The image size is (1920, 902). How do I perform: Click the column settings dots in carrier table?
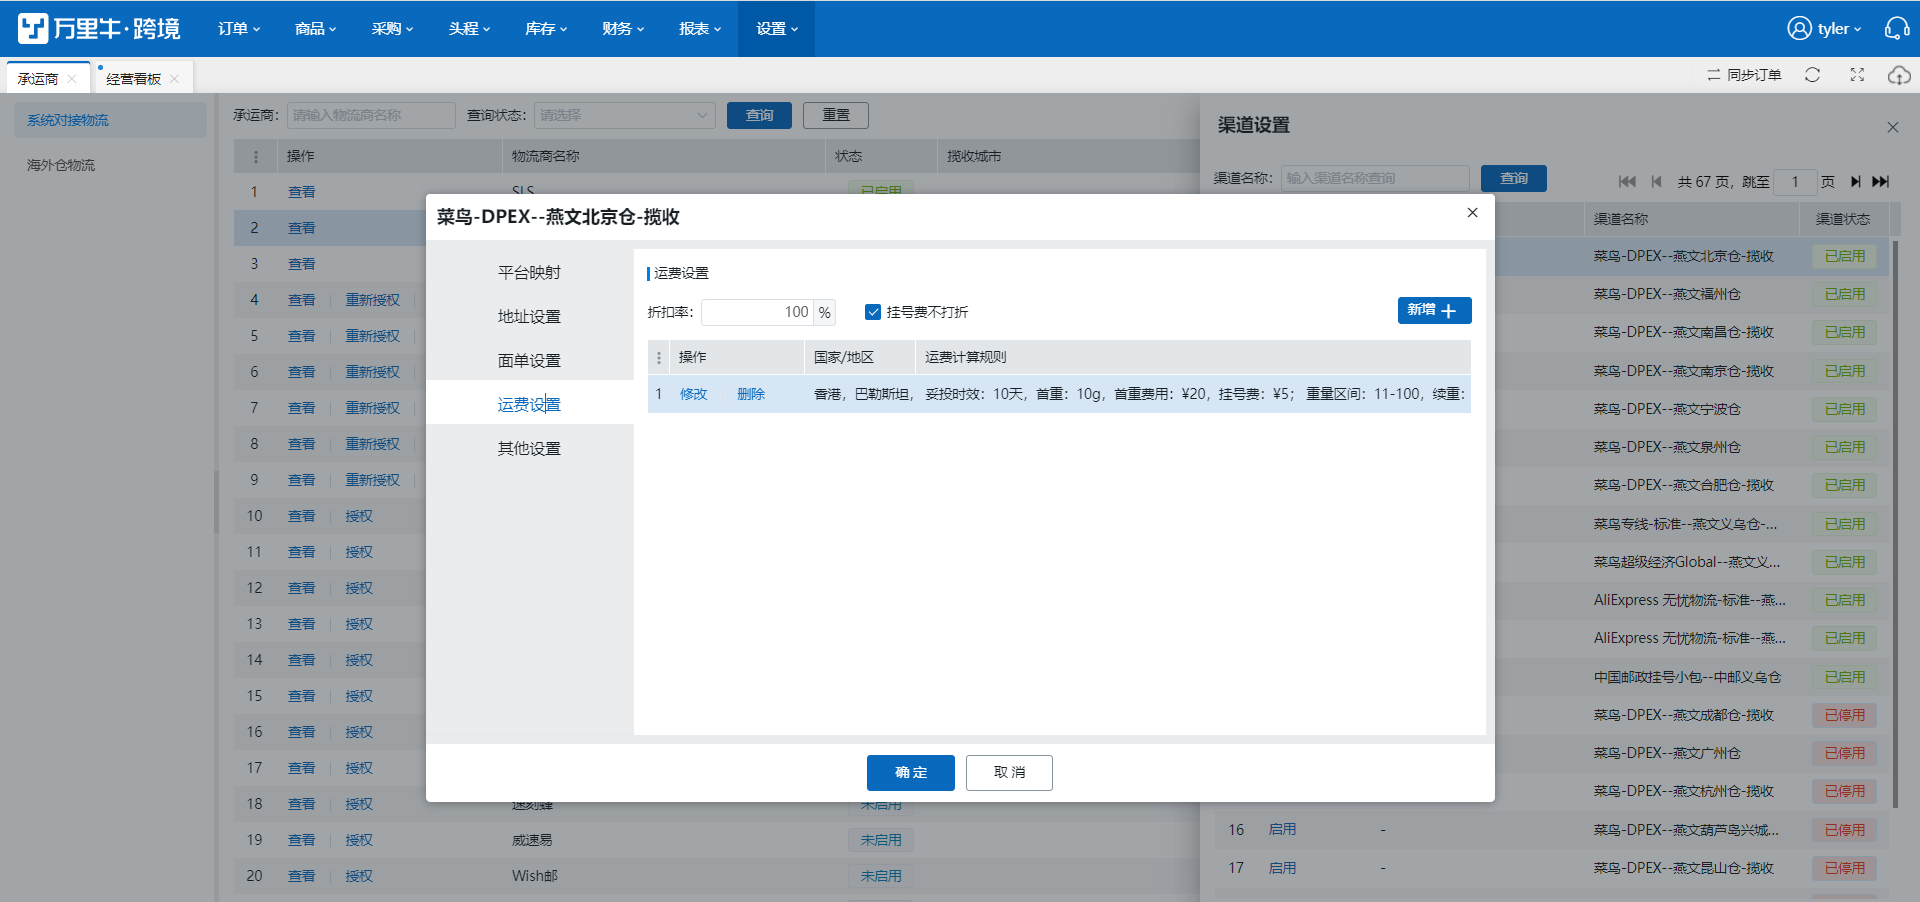tap(256, 157)
